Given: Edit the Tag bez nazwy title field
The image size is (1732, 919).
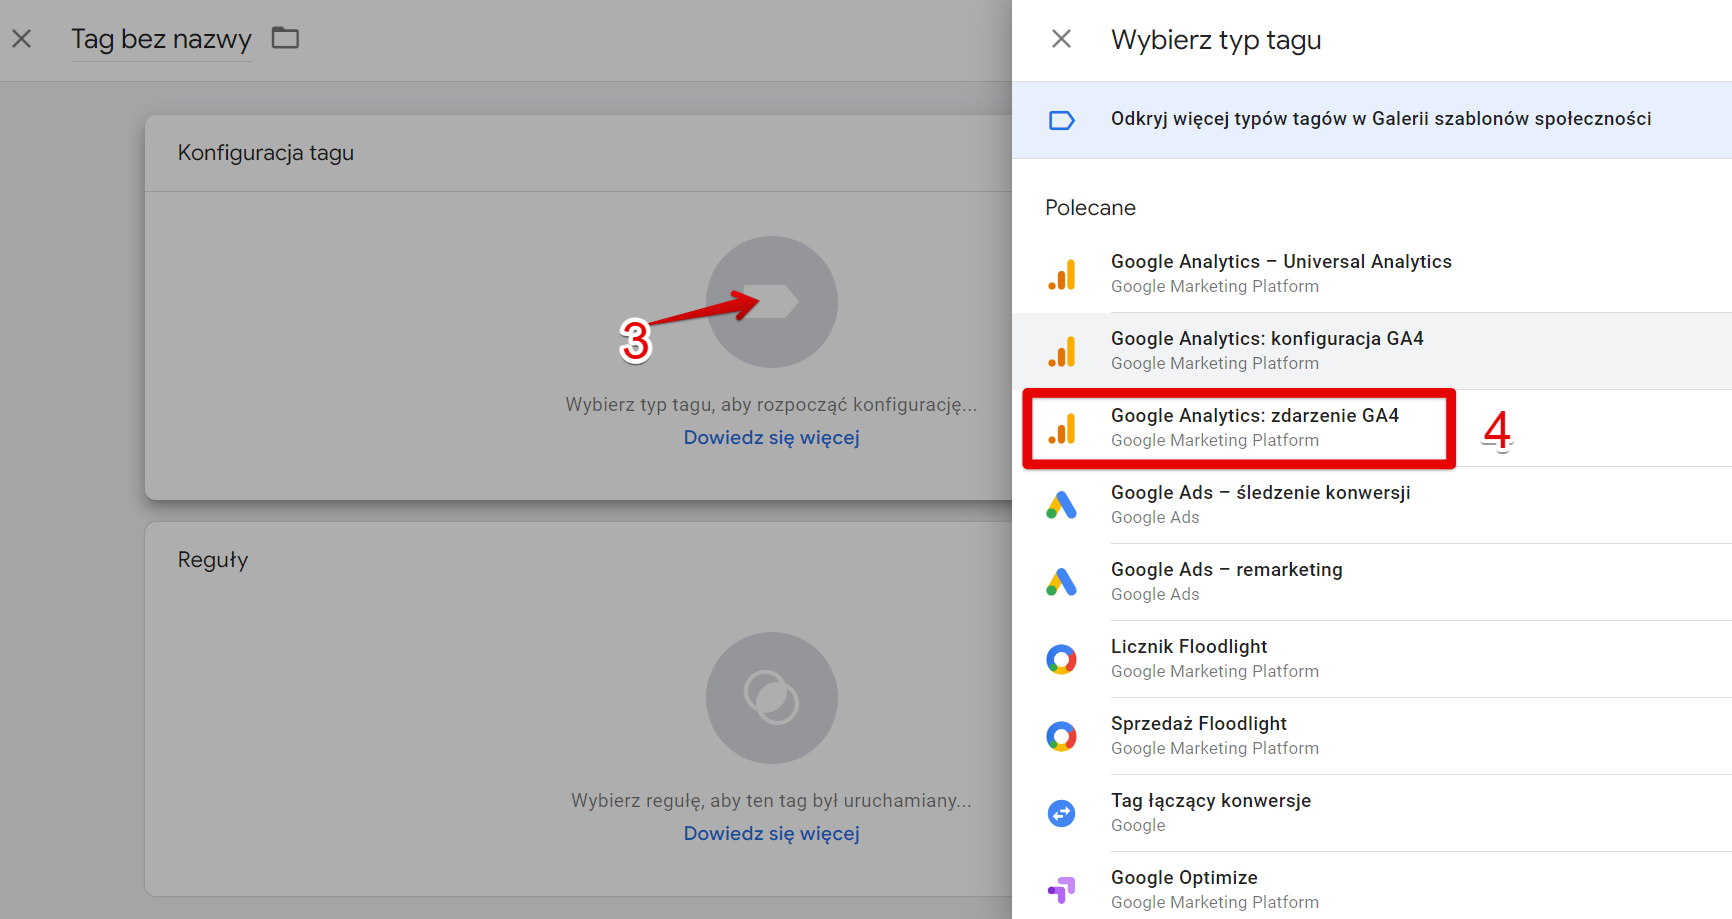Looking at the screenshot, I should coord(161,39).
